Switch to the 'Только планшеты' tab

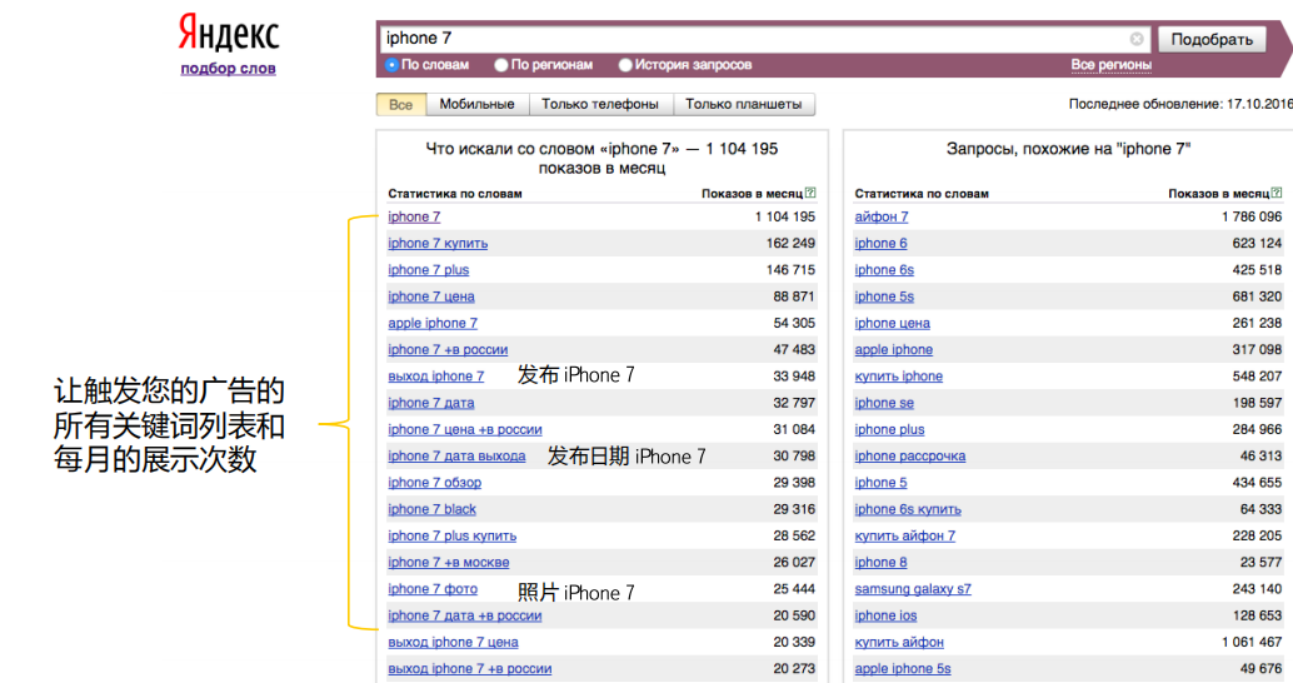[x=744, y=104]
